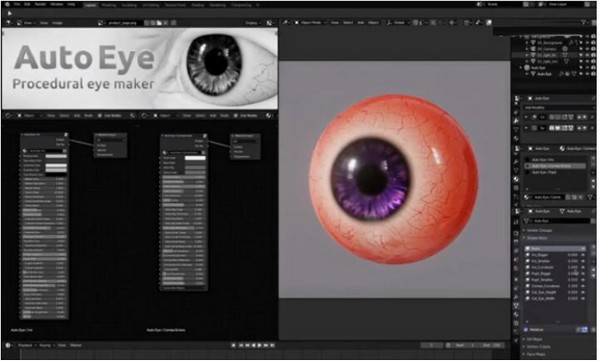600x361 pixels.
Task: Toggle the Relative shape keys checkbox
Action: (x=527, y=329)
